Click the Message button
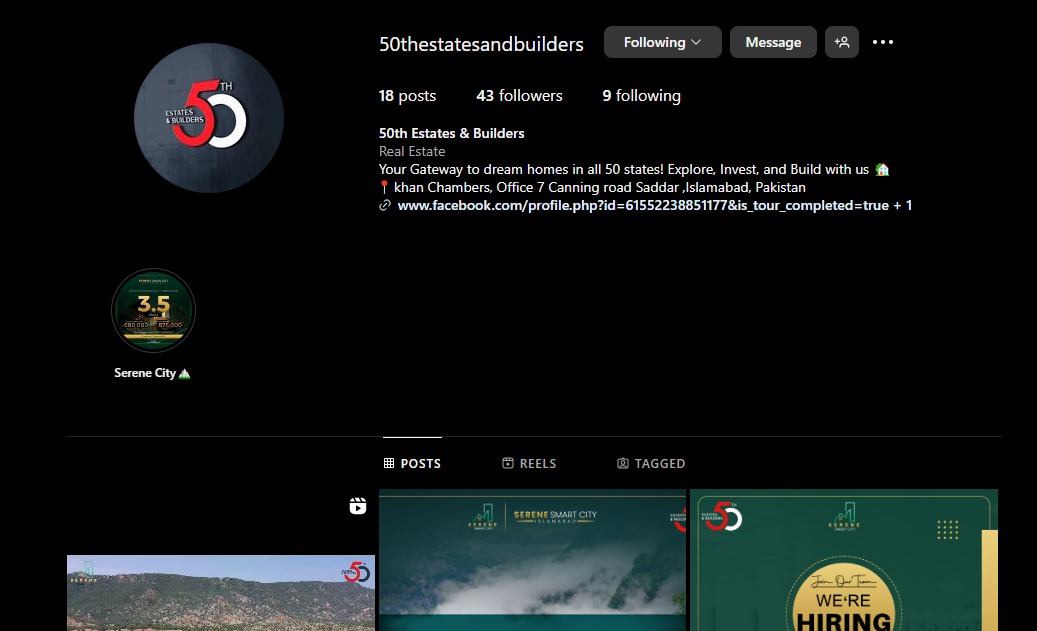1037x631 pixels. point(773,42)
